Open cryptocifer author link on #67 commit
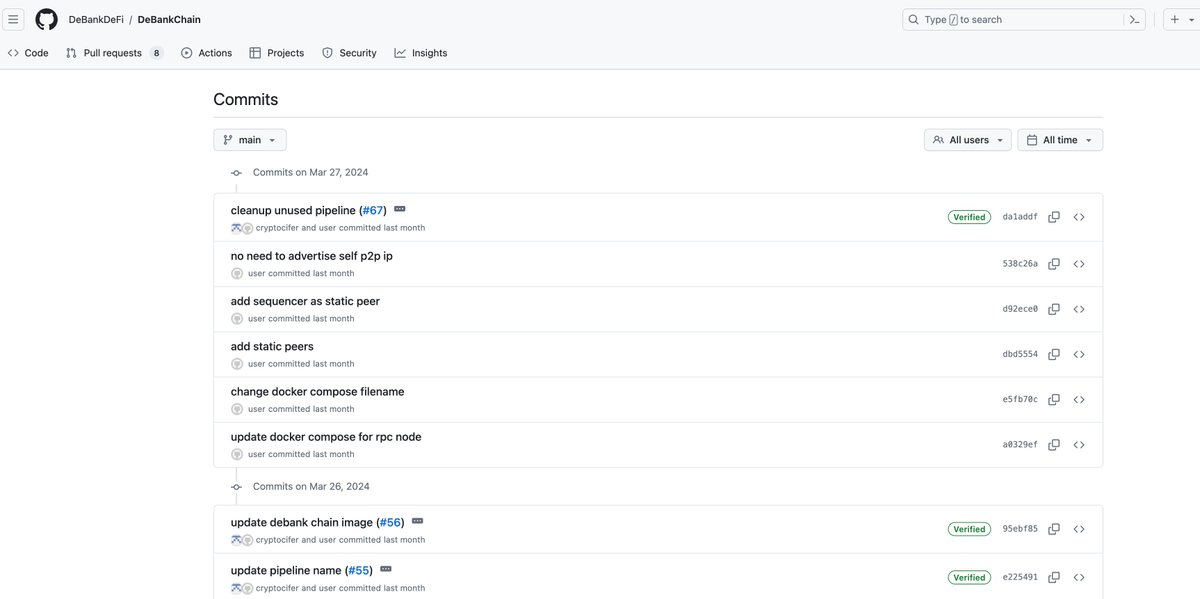This screenshot has height=599, width=1200. coord(278,228)
